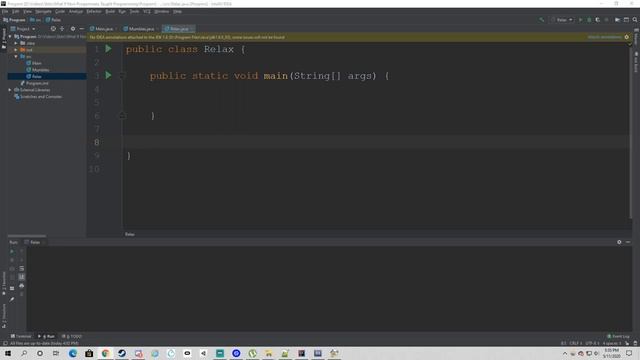The image size is (640, 360).
Task: Open the TODO tool window tab
Action: click(72, 336)
